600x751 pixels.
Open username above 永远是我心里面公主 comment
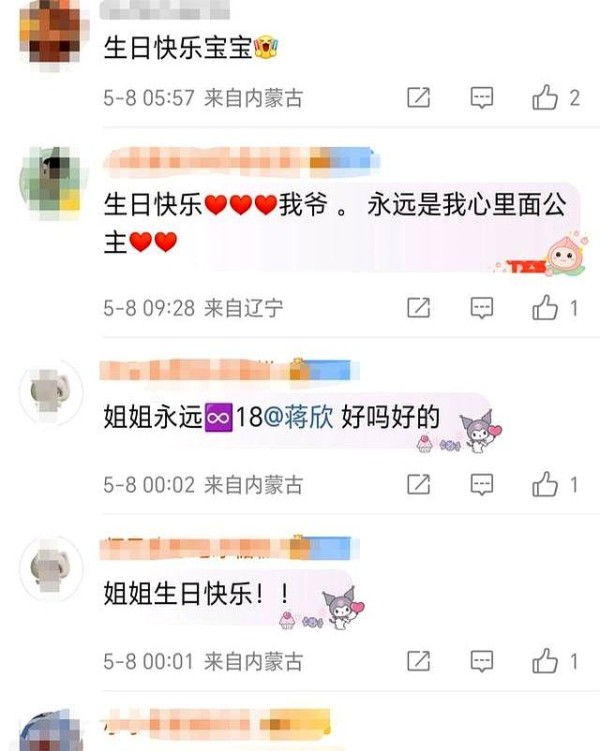240,160
